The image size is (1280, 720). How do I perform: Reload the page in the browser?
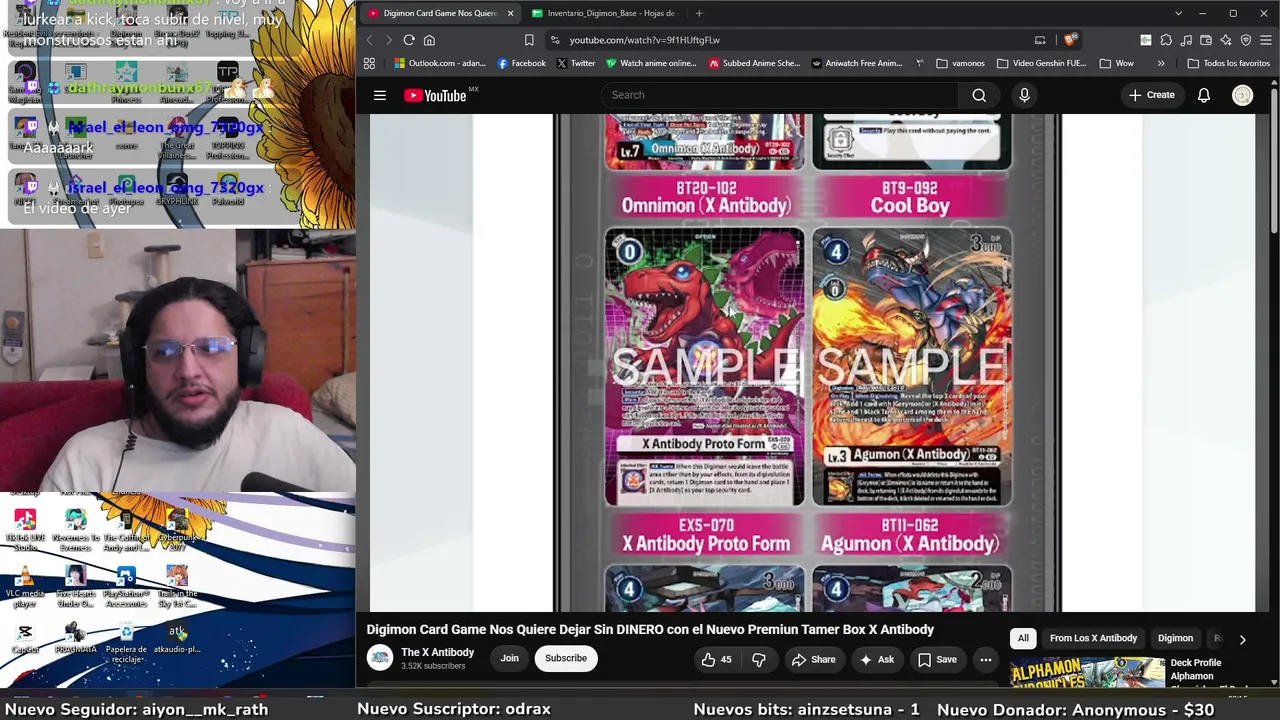[x=409, y=40]
